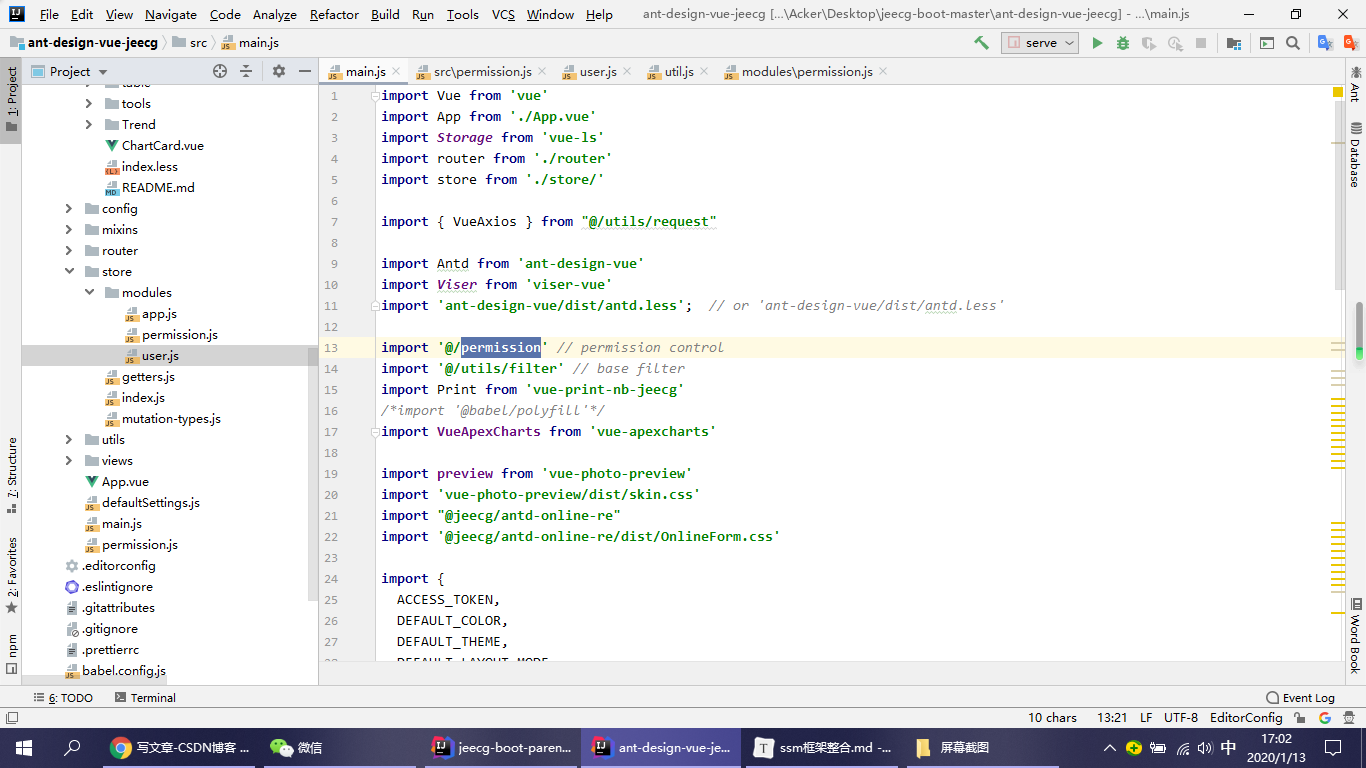Hide the Project tool window

coord(305,71)
